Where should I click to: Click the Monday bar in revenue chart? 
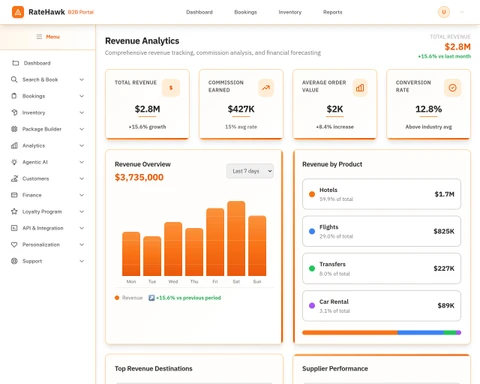point(131,254)
